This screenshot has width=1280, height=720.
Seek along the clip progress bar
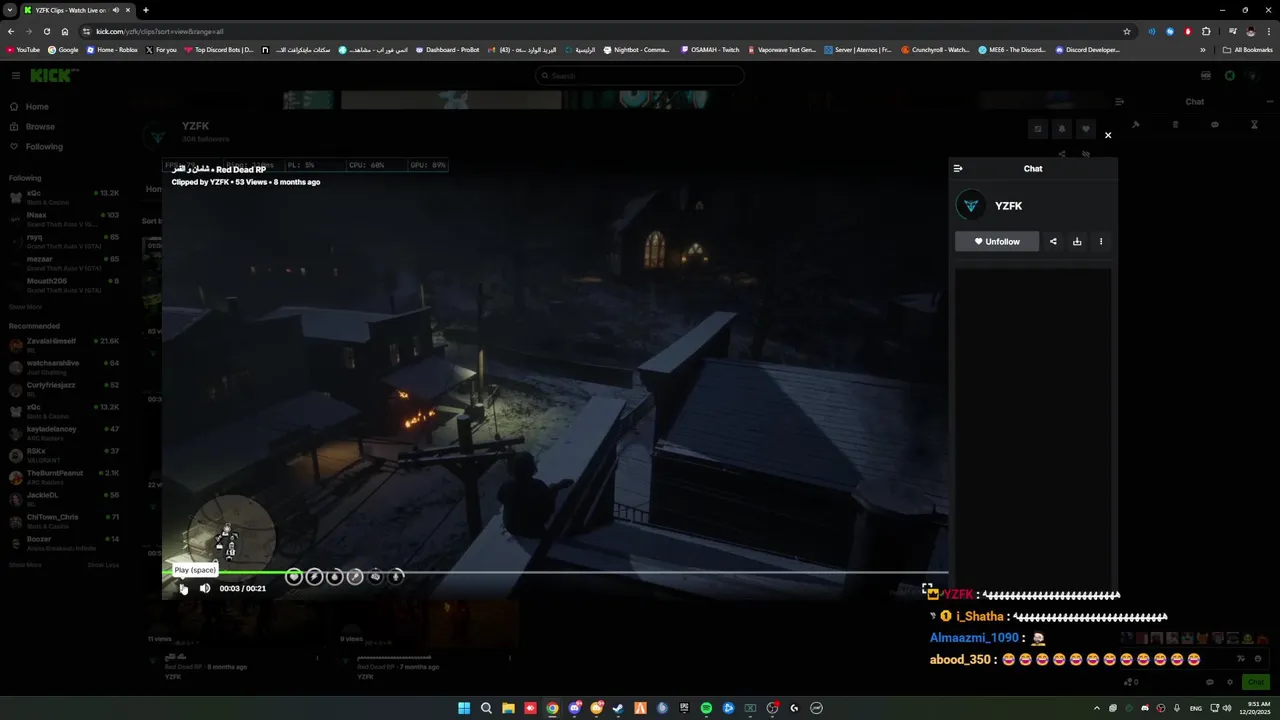(555, 573)
